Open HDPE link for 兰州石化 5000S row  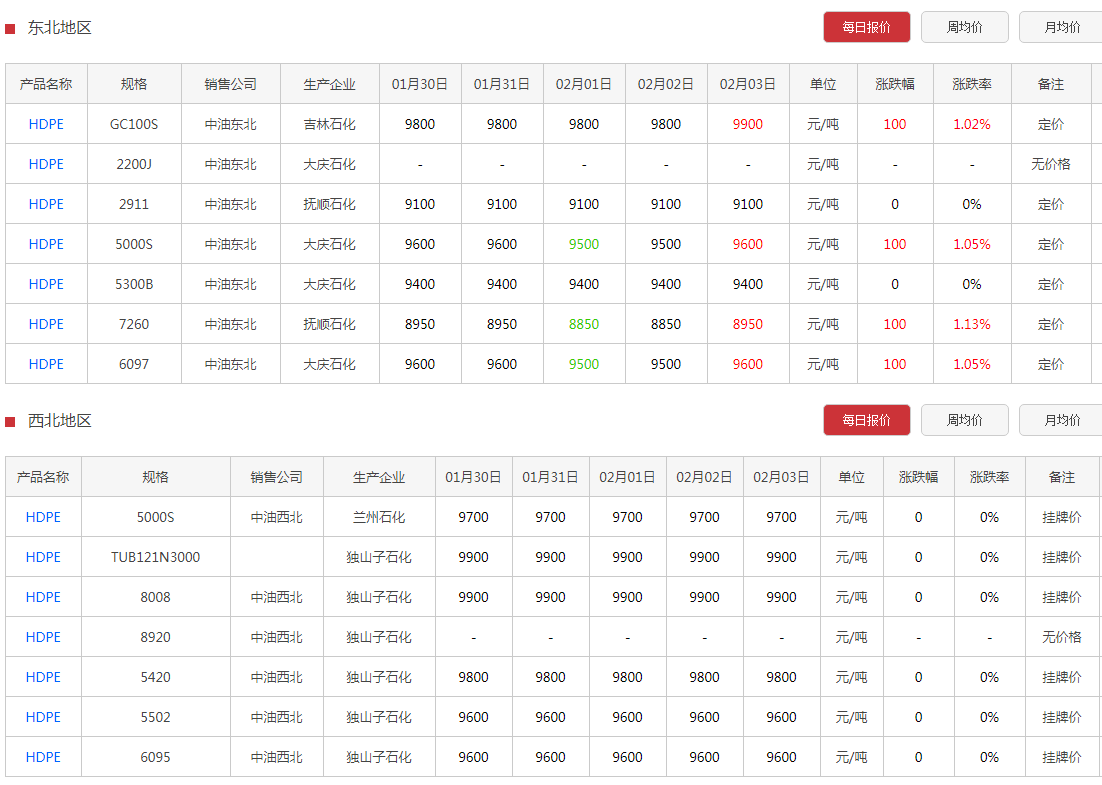tap(44, 517)
